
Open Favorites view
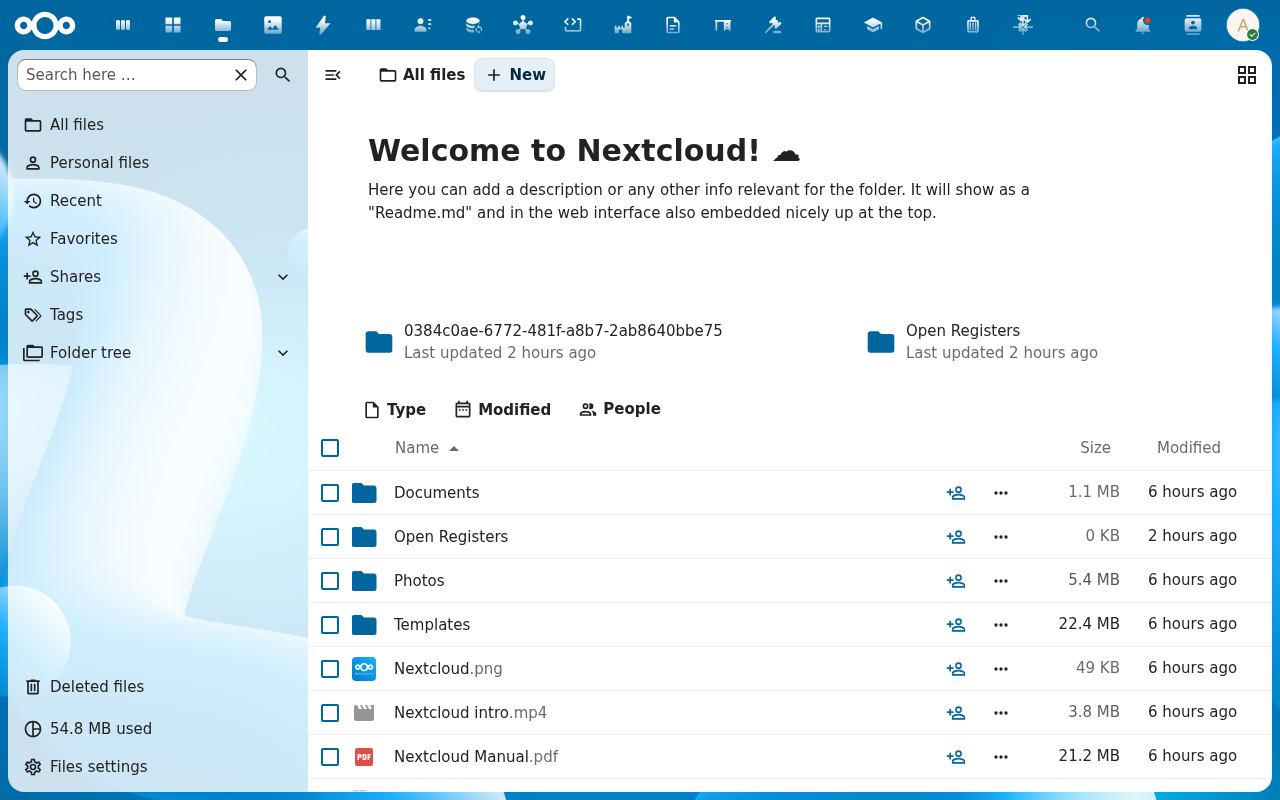pos(157,239)
